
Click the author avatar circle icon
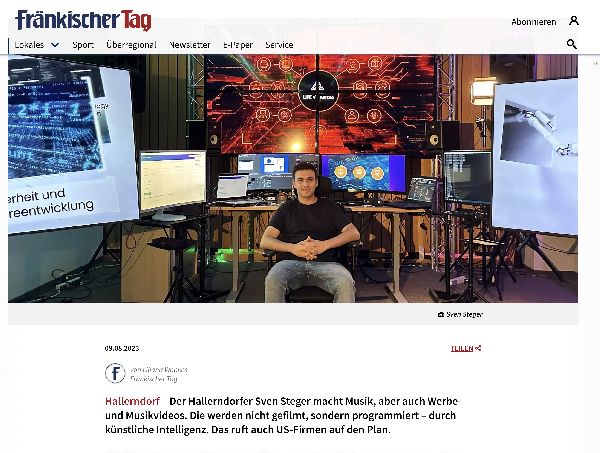[x=115, y=374]
